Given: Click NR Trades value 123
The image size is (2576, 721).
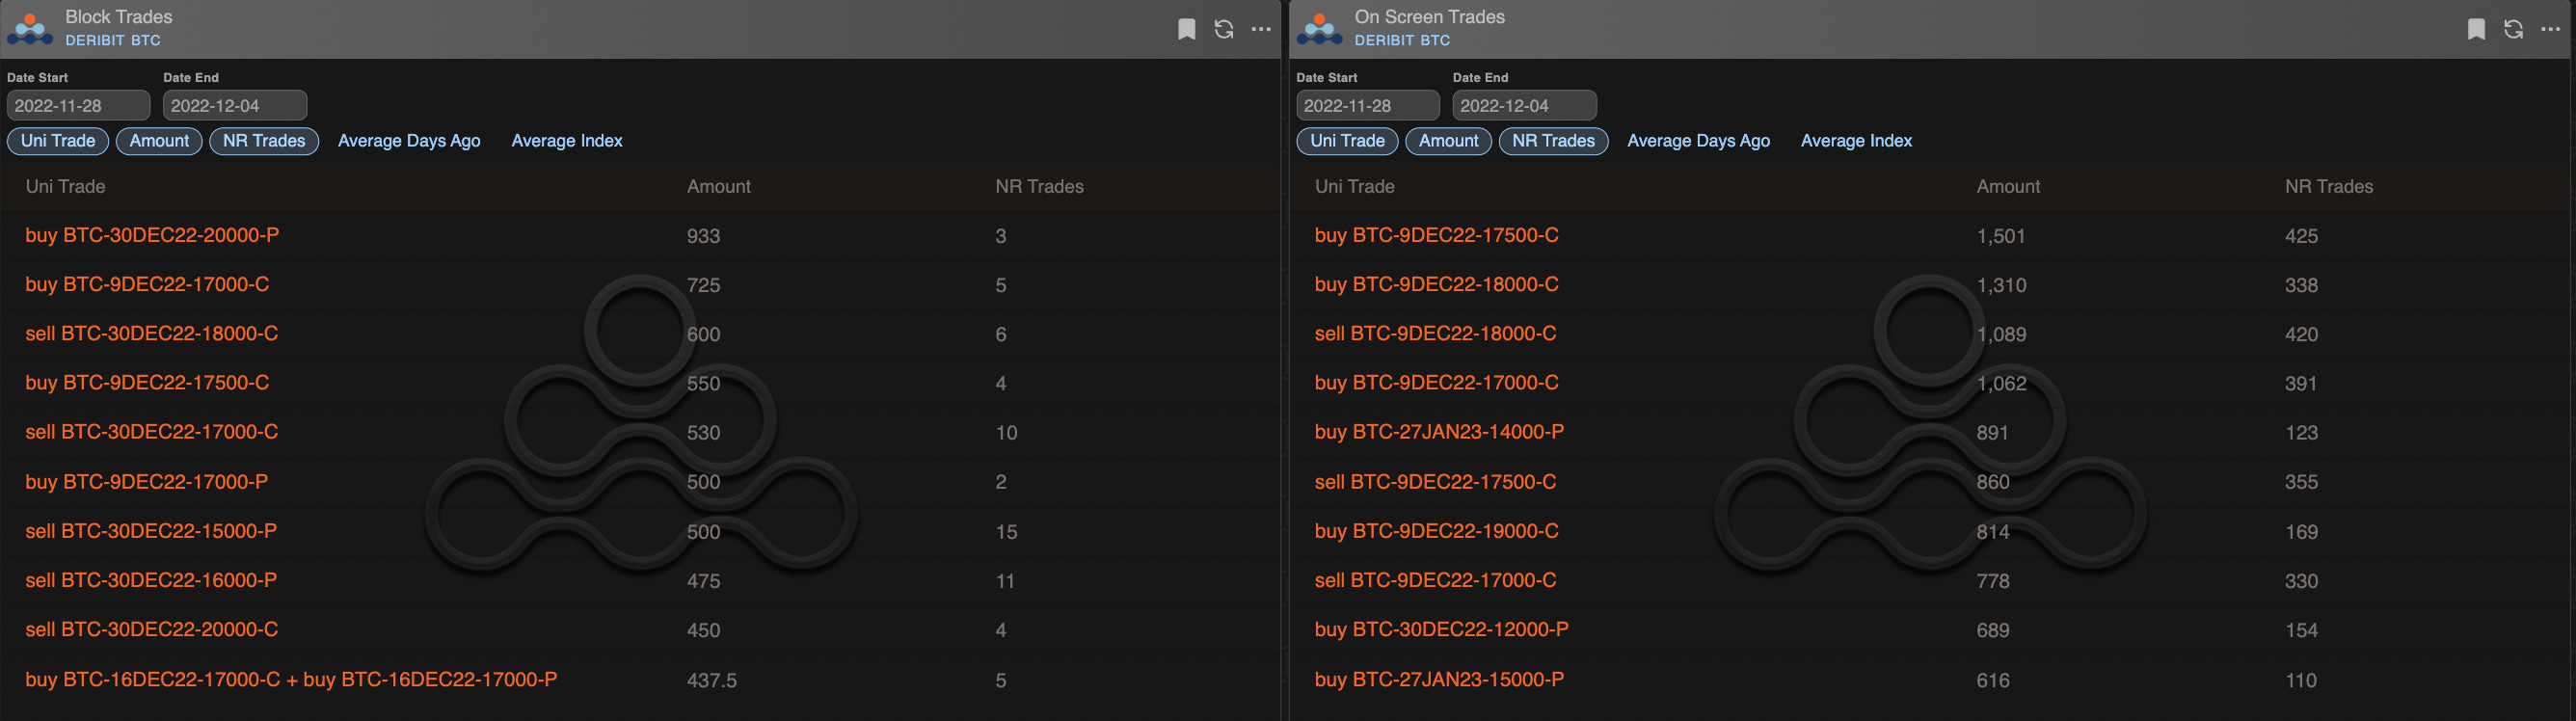Looking at the screenshot, I should coord(2300,433).
